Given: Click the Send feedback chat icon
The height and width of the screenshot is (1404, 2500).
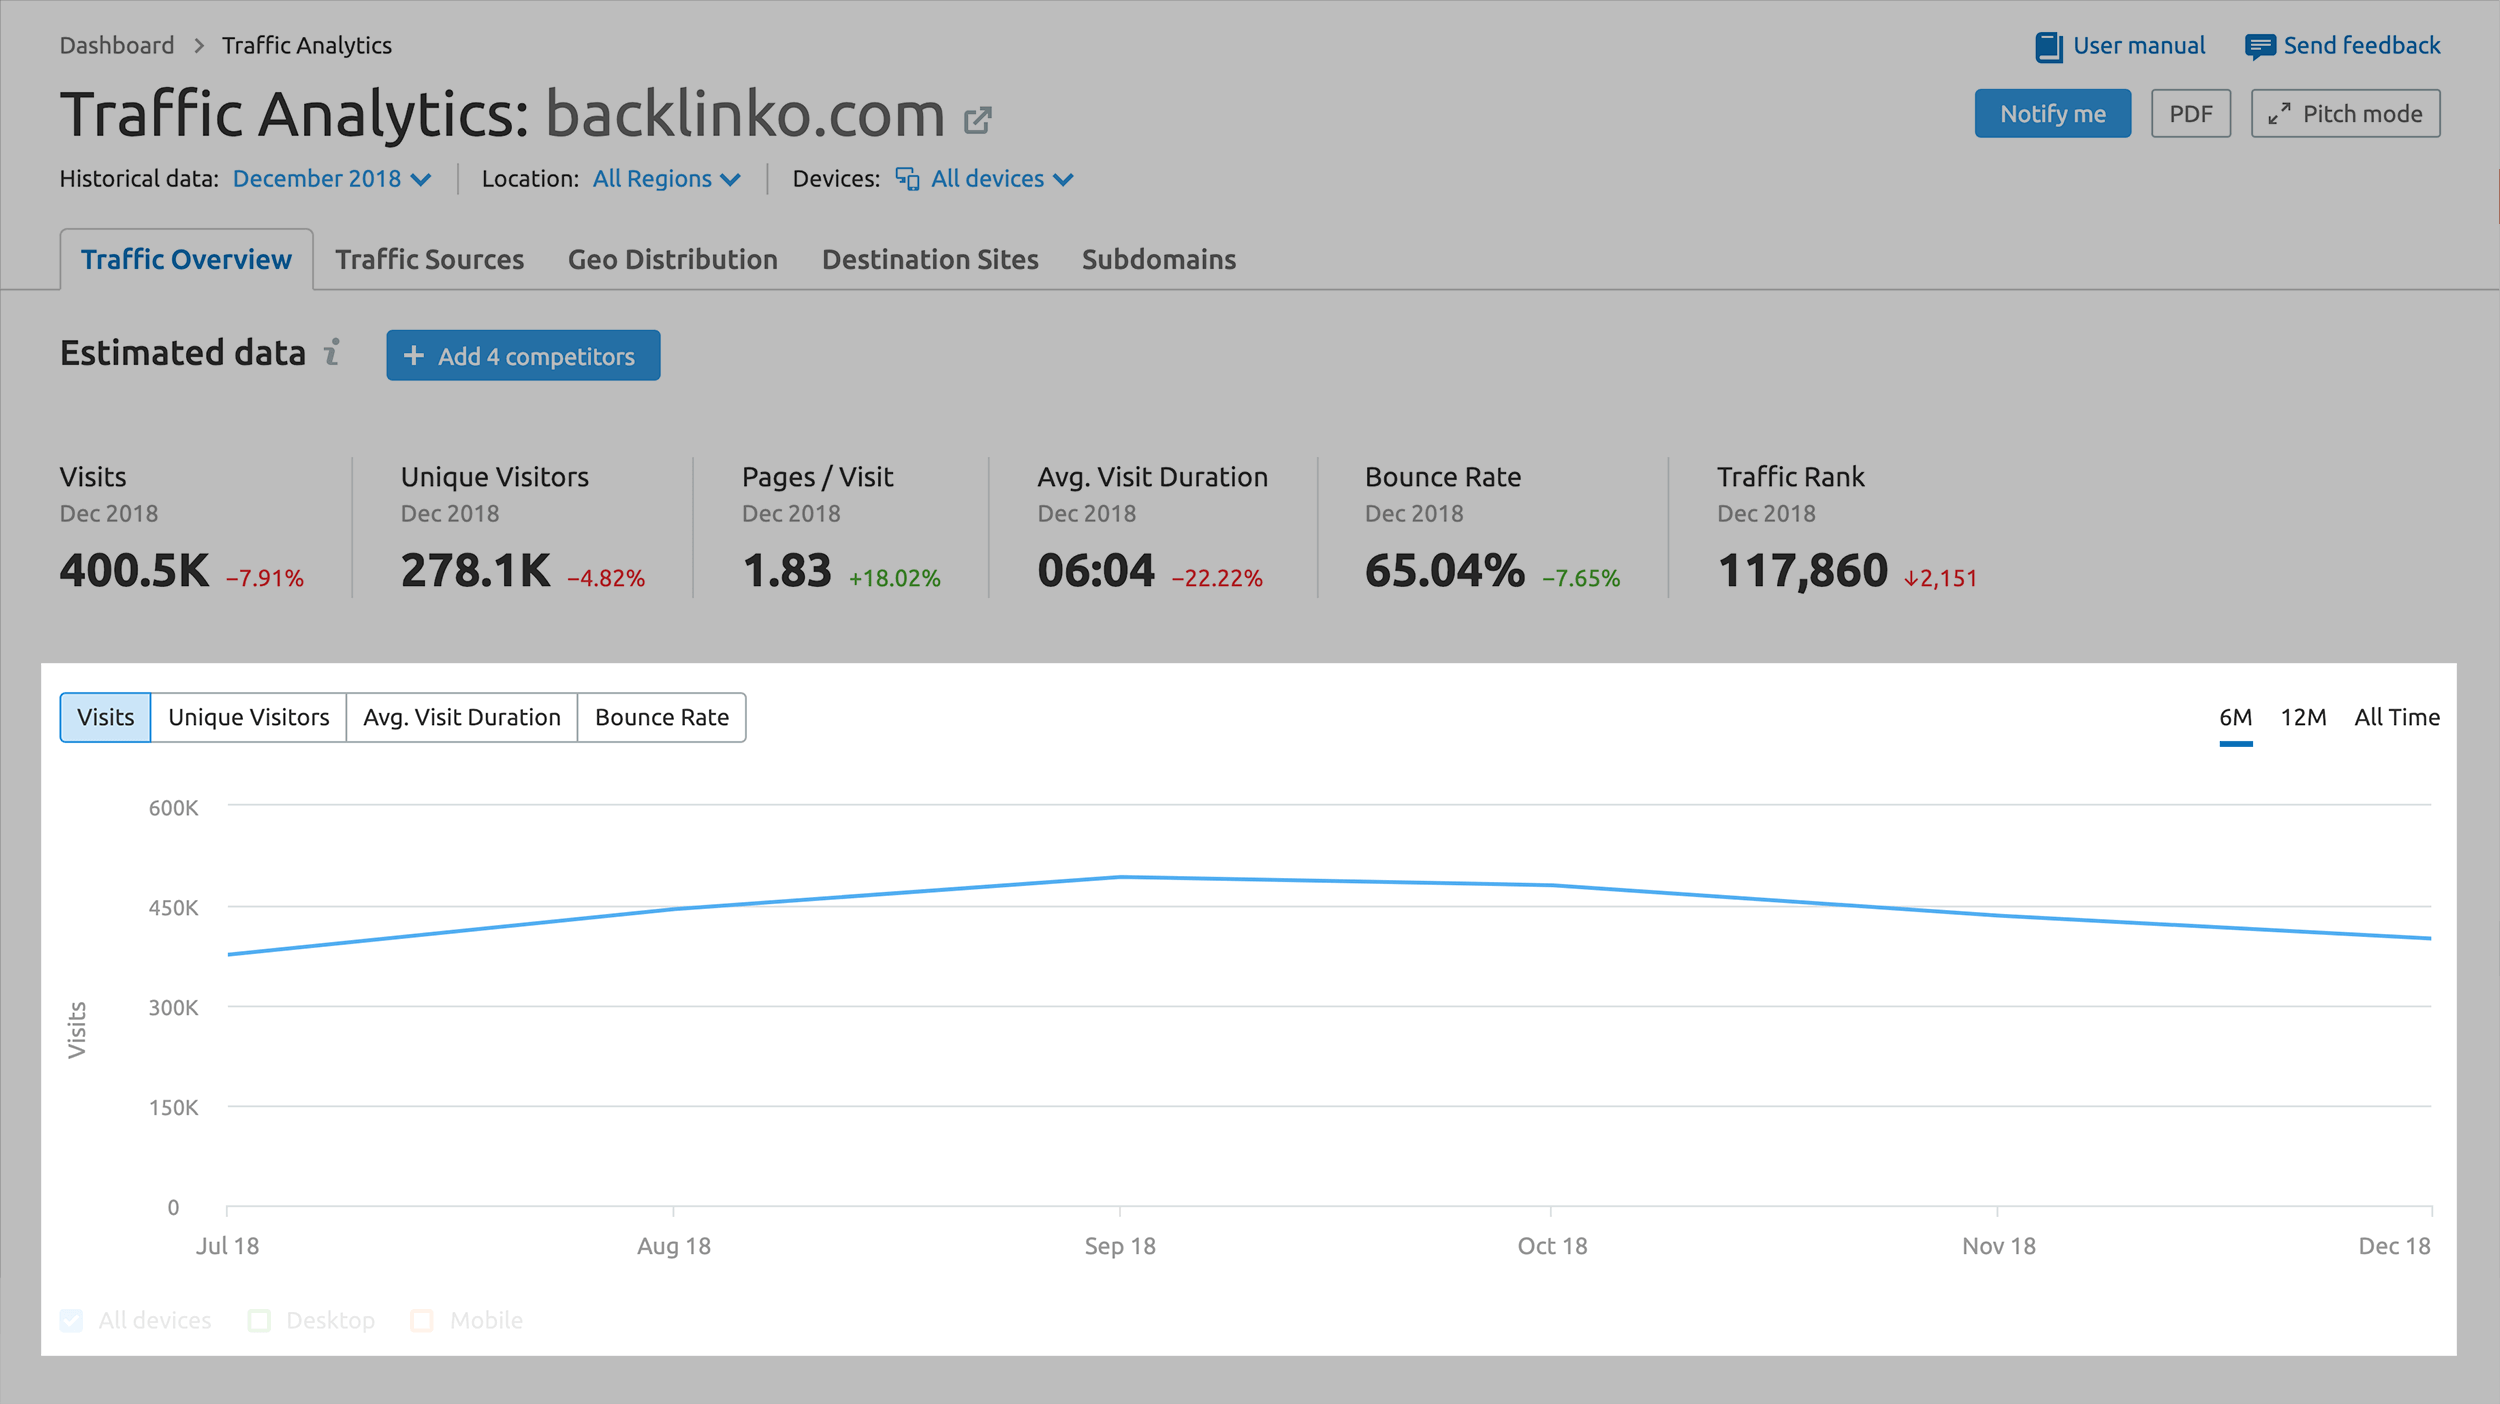Looking at the screenshot, I should coord(2259,47).
